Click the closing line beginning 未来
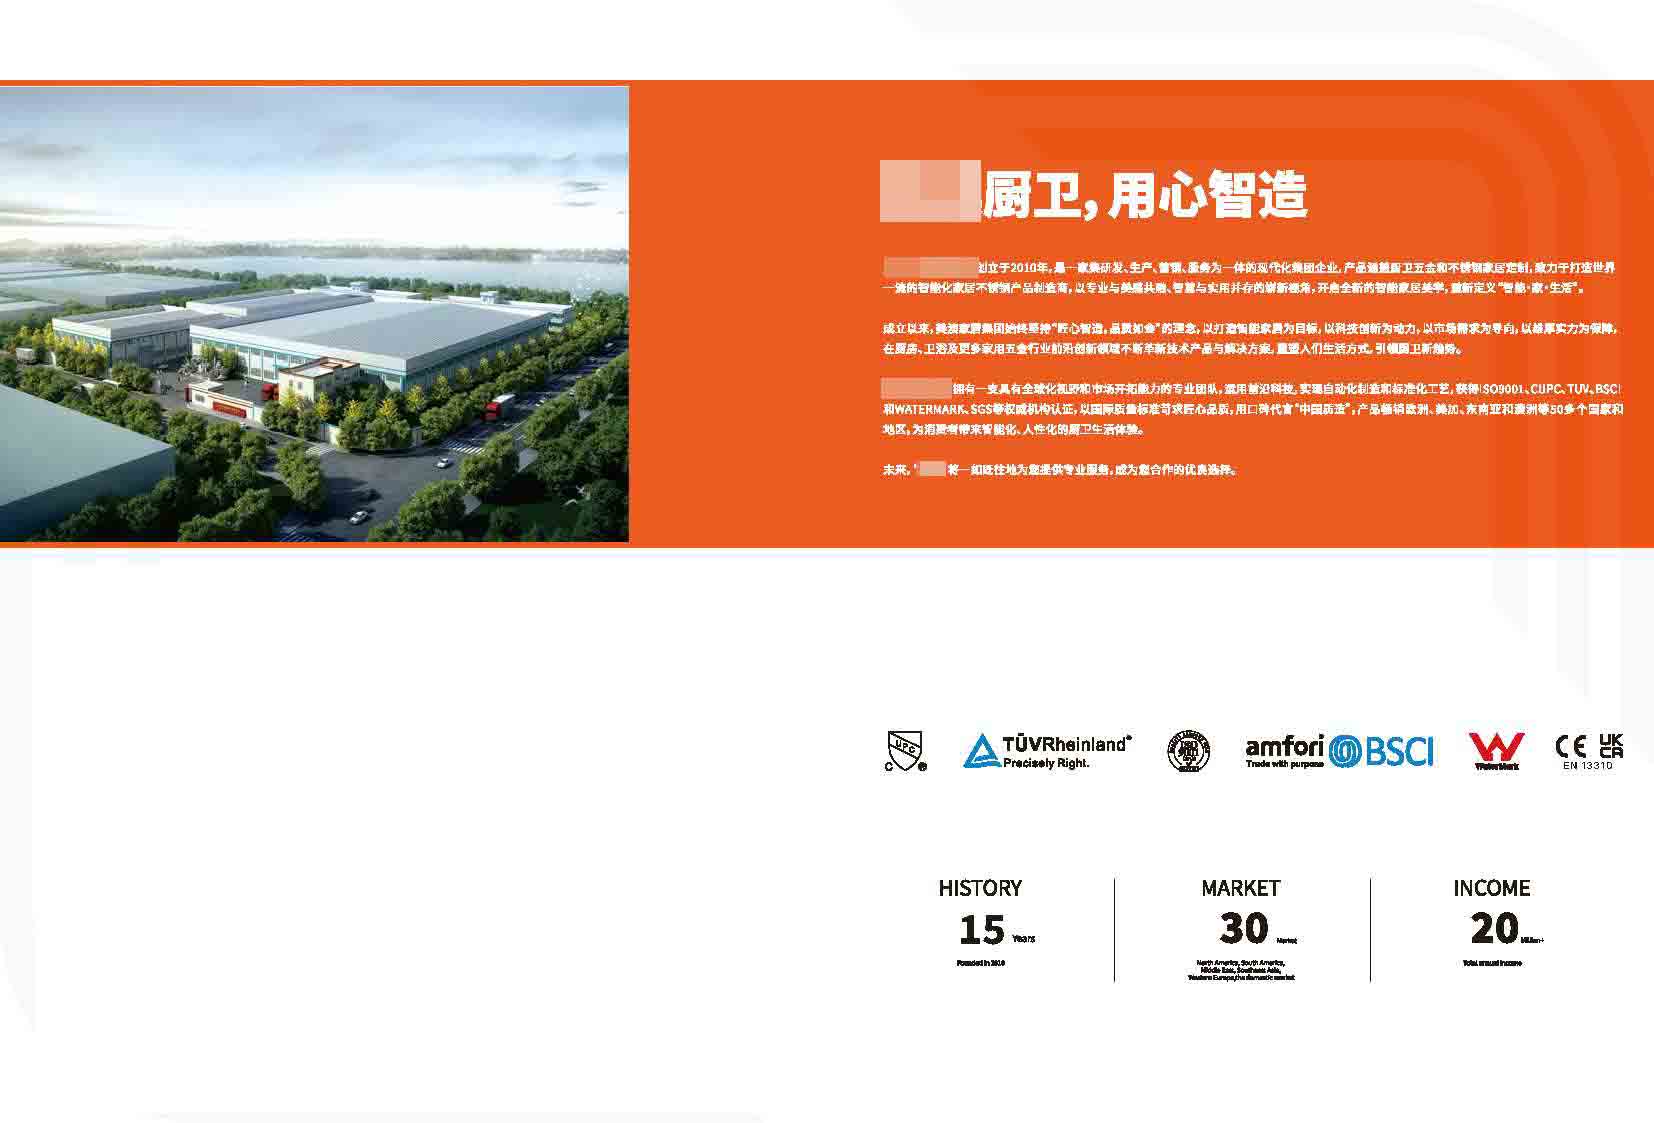 [1060, 469]
